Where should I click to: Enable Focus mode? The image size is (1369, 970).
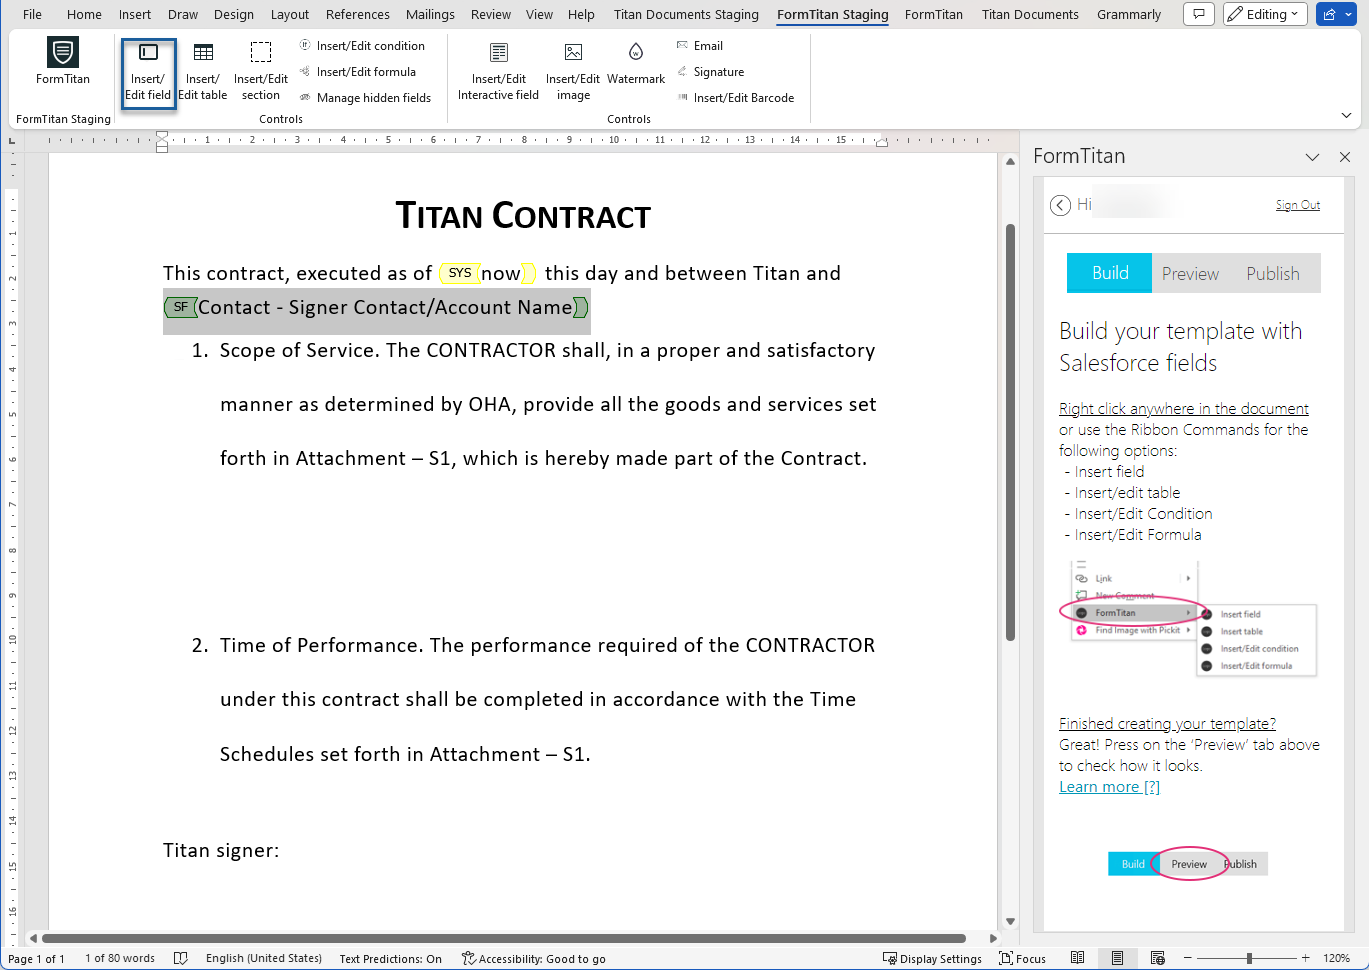pos(1023,958)
